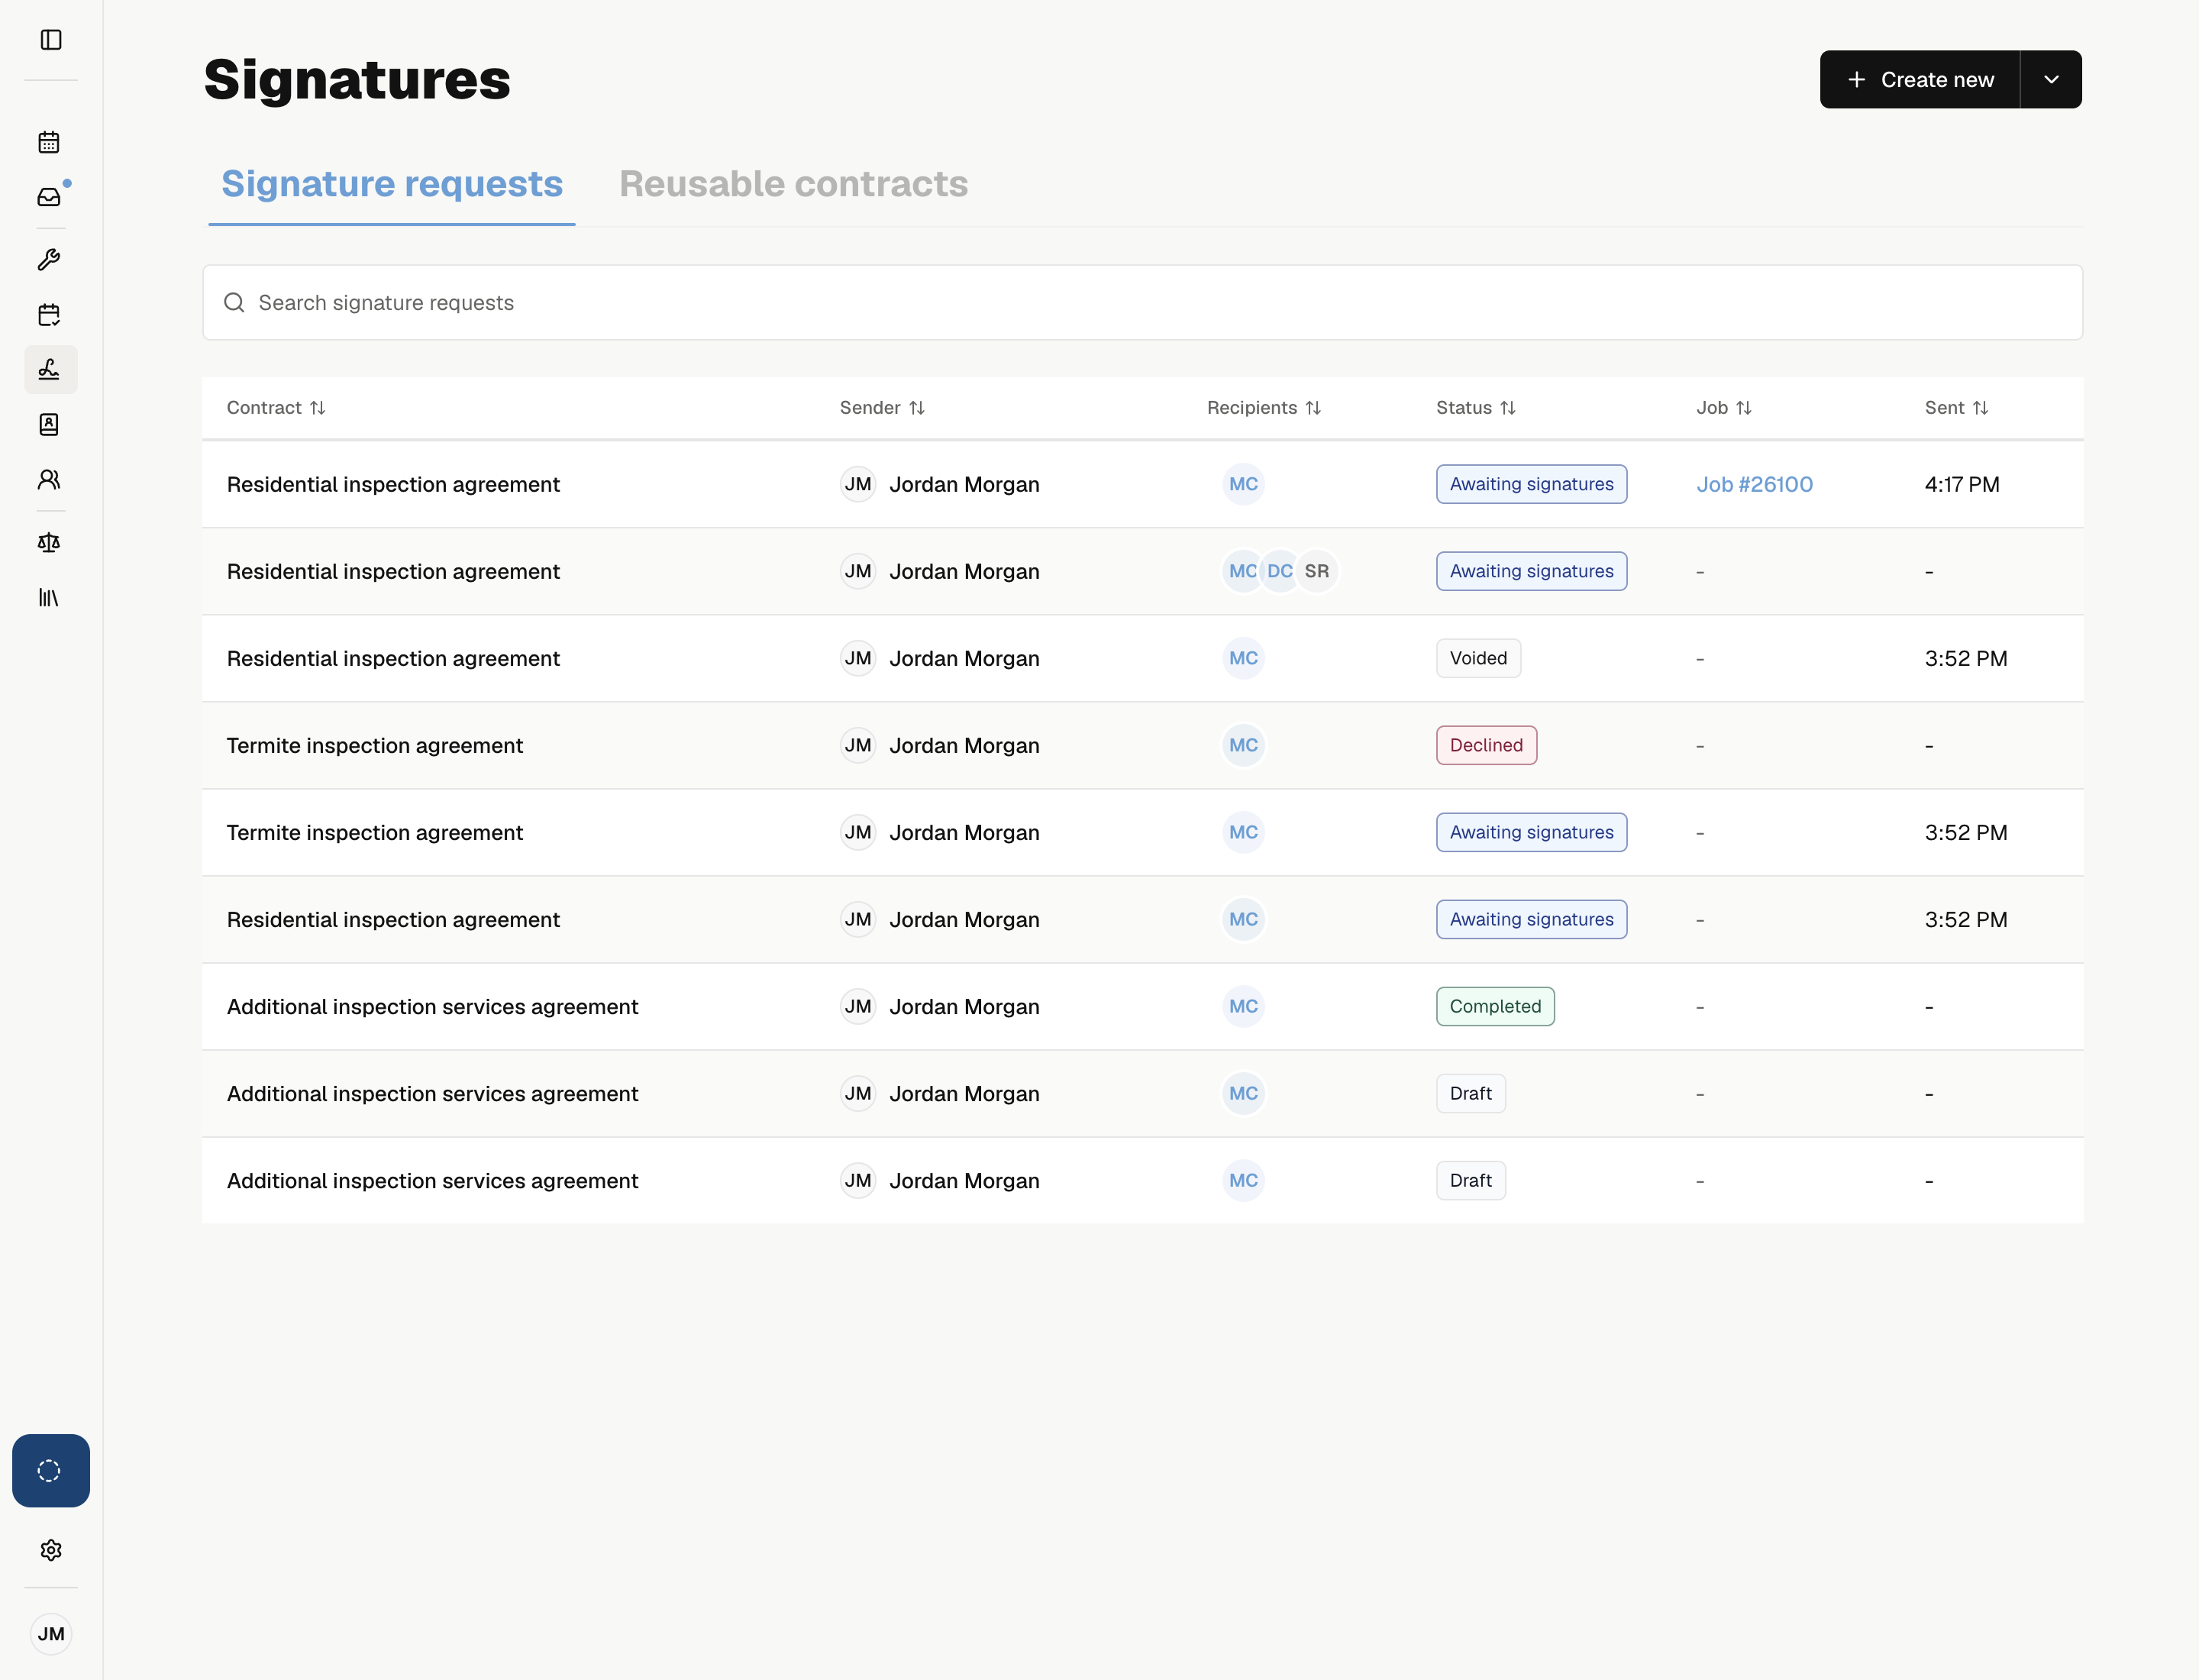2199x1680 pixels.
Task: Click the Voided status badge
Action: coord(1478,658)
